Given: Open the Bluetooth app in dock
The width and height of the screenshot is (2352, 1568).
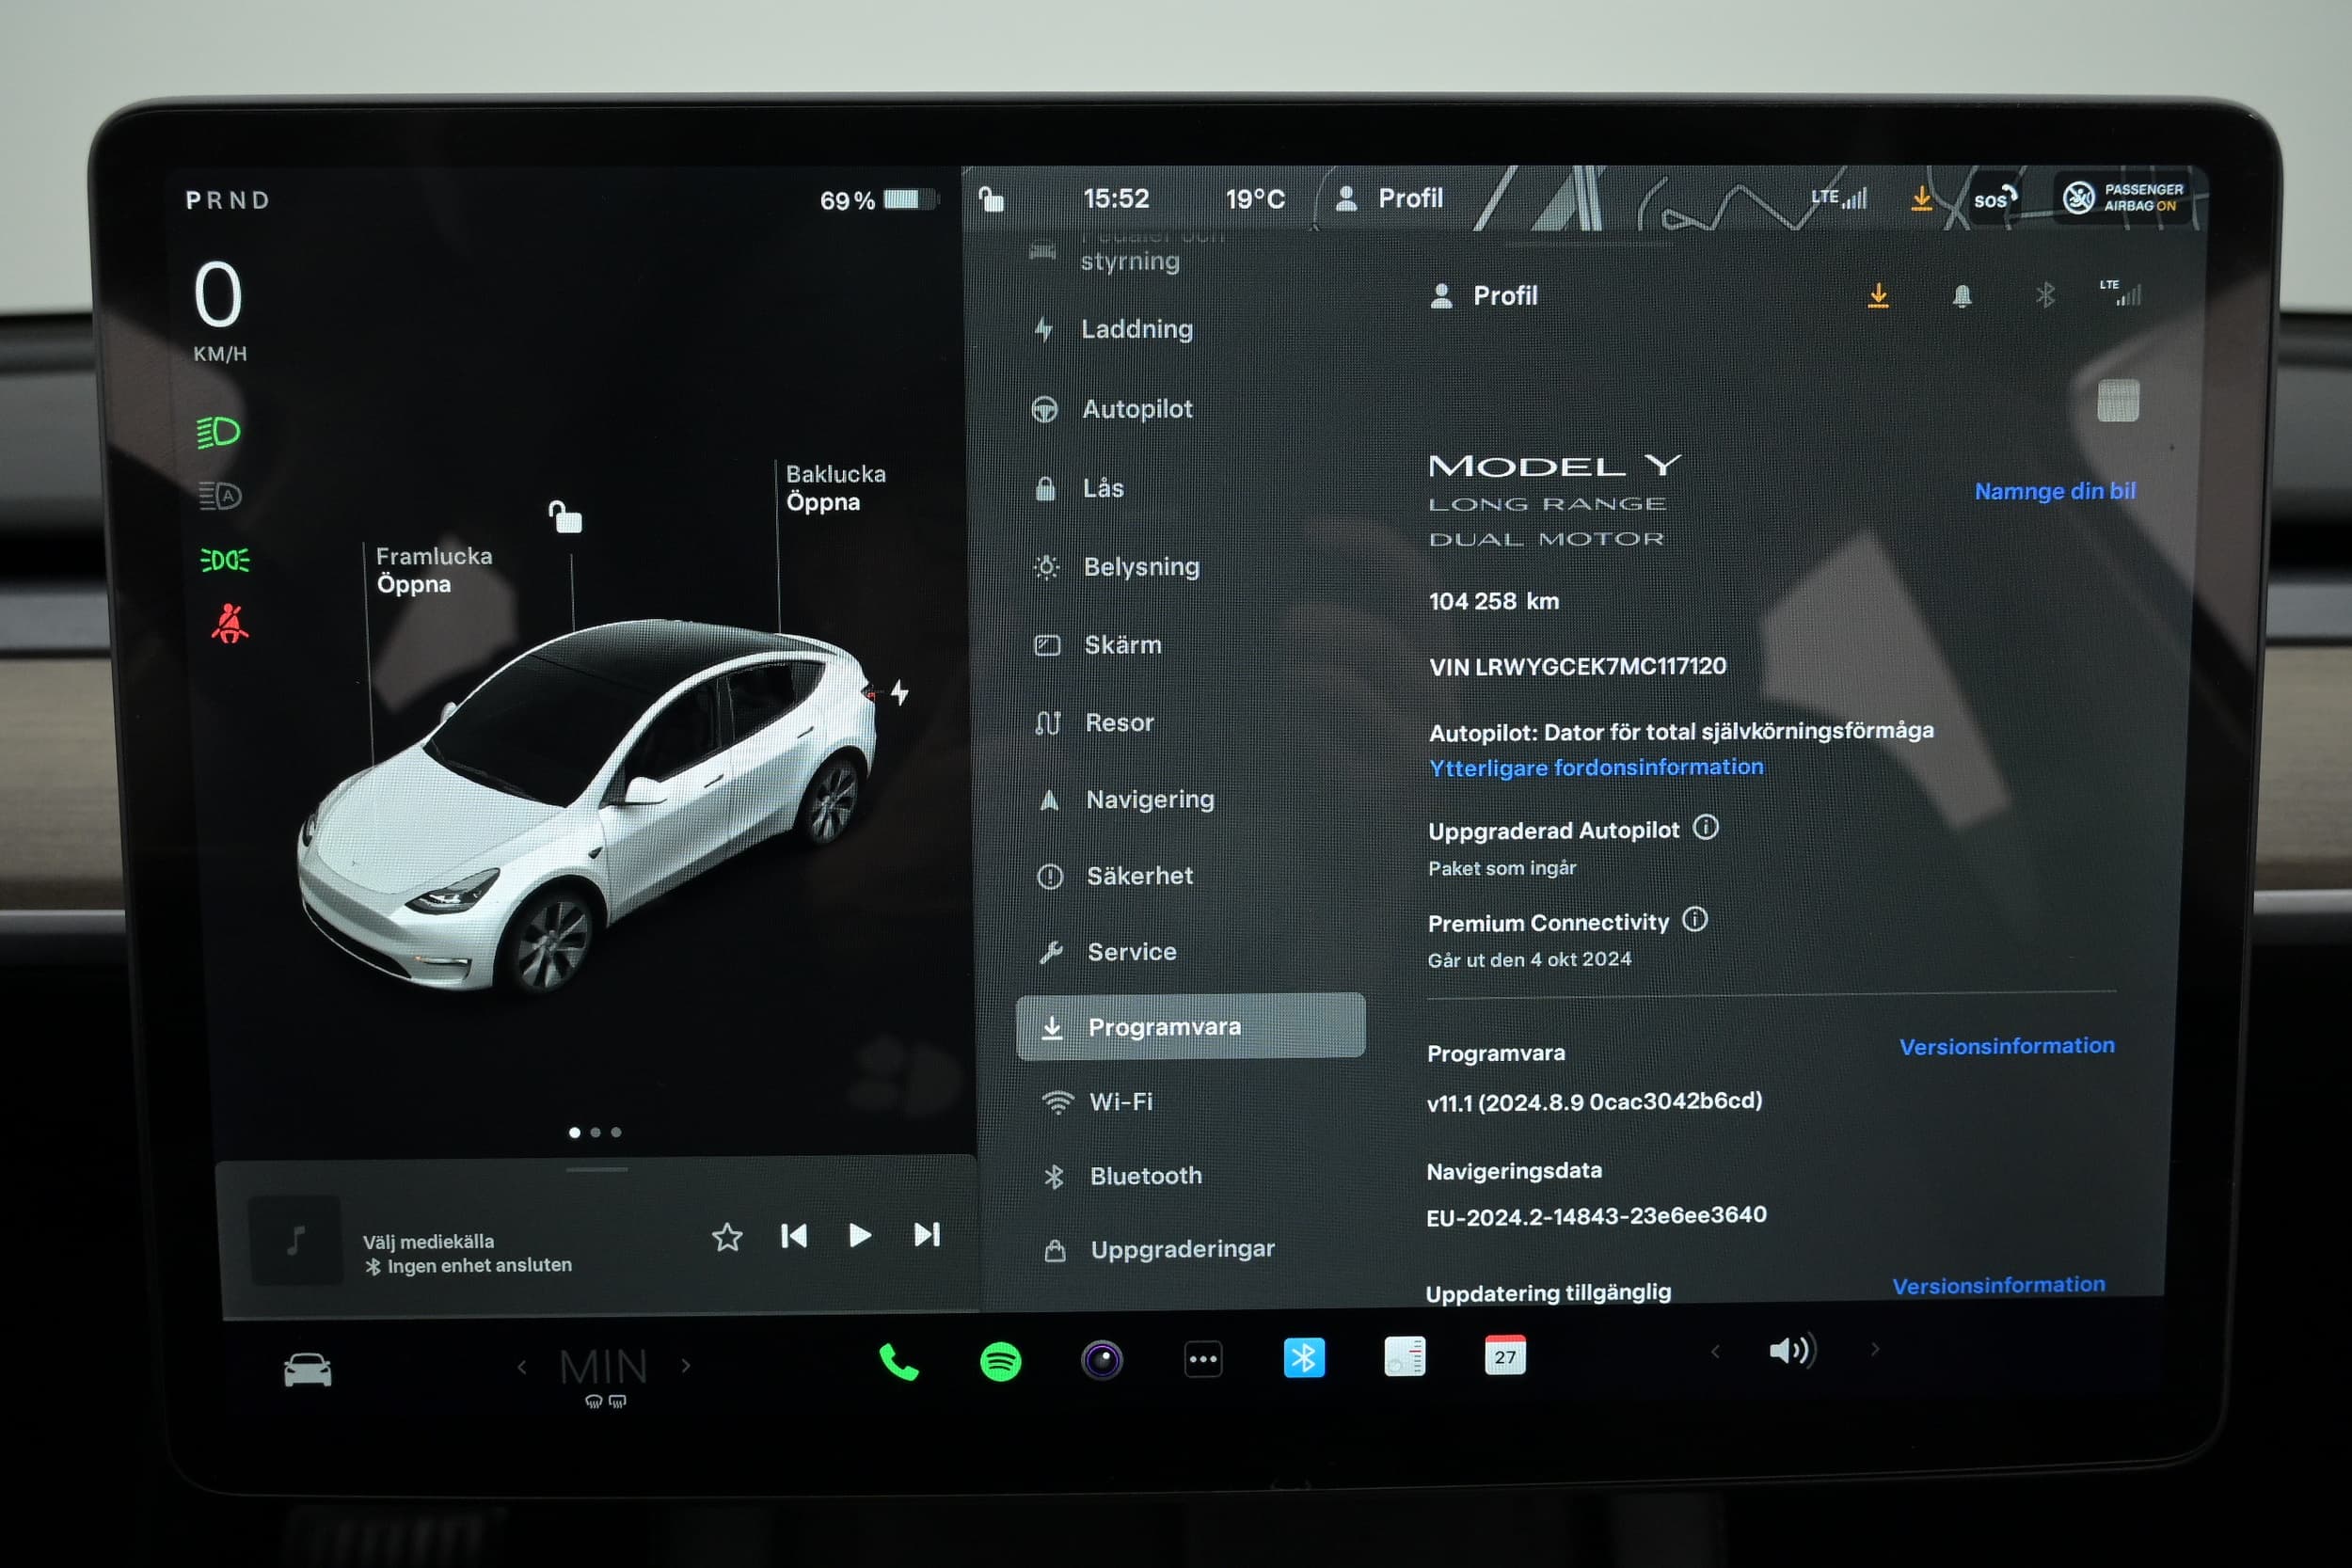Looking at the screenshot, I should pos(1304,1358).
